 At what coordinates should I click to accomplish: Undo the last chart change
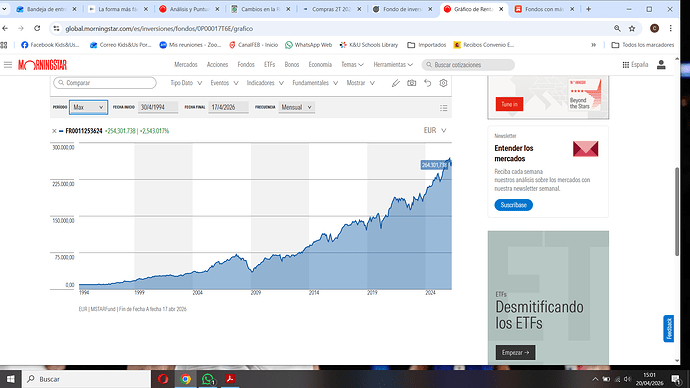(427, 83)
